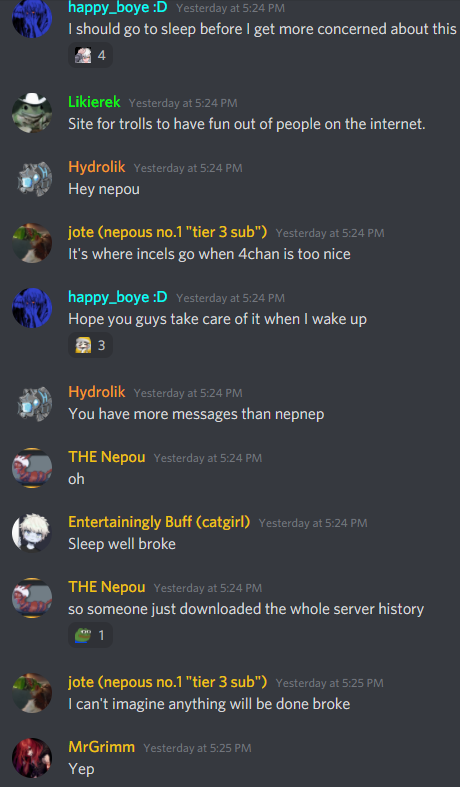Image resolution: width=460 pixels, height=787 pixels.
Task: Click happy_boye :D username above 'I should go to sleep'
Action: [118, 8]
